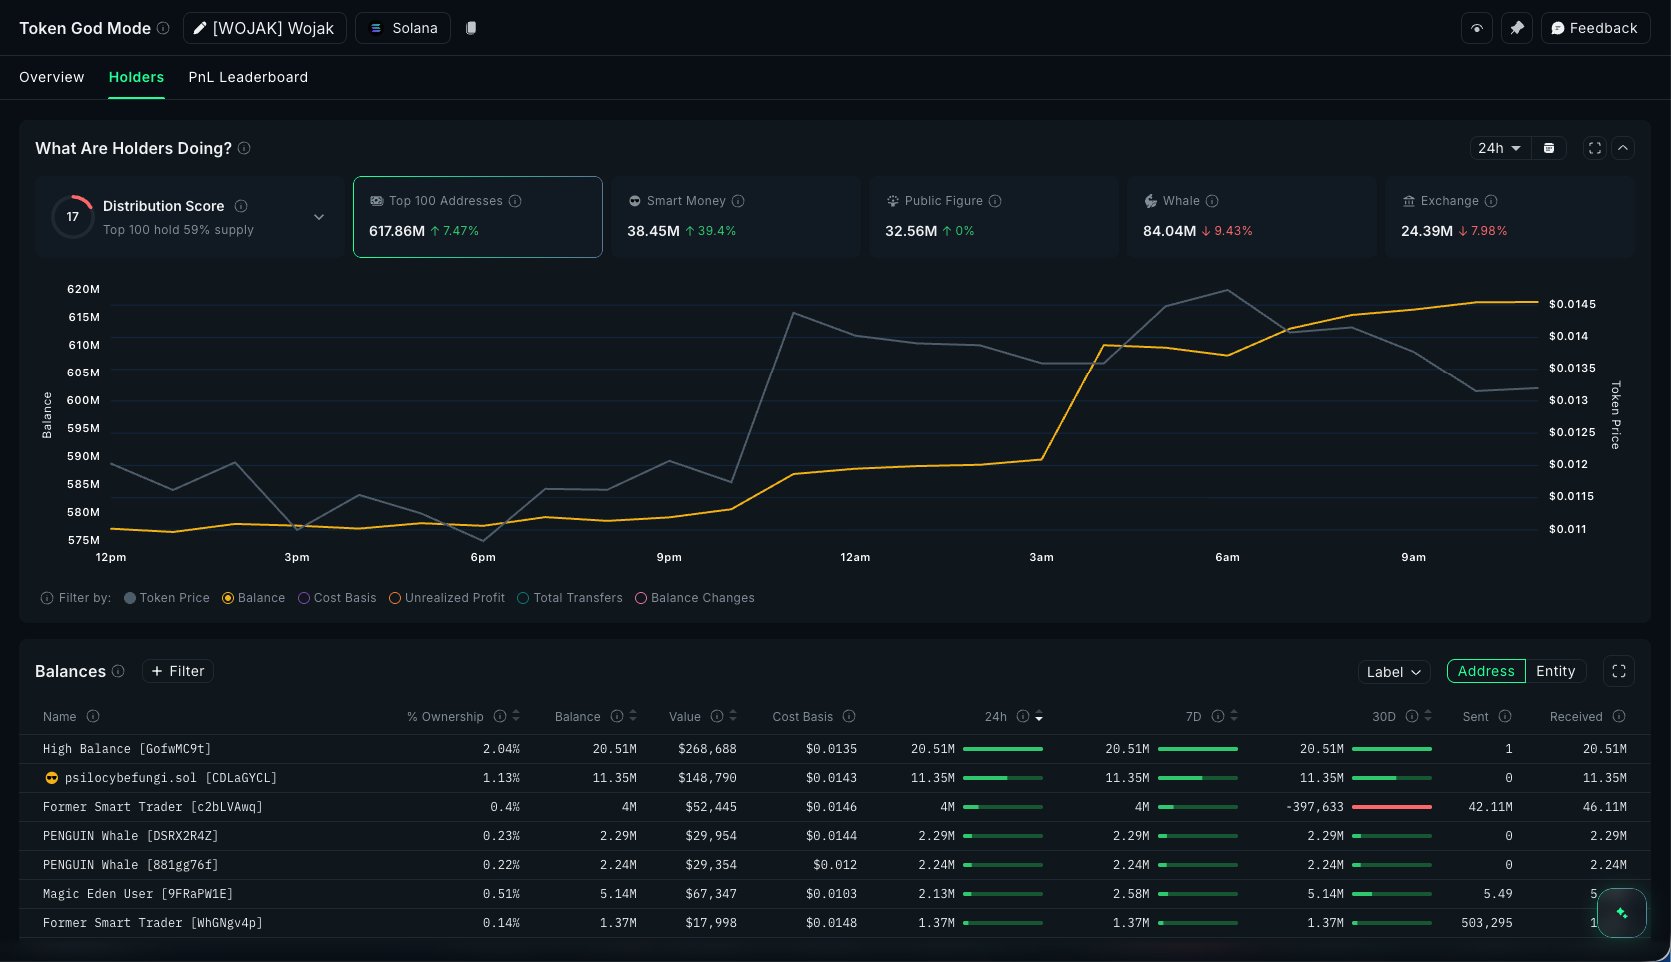
Task: Open the Label dropdown in Balances
Action: tap(1393, 672)
